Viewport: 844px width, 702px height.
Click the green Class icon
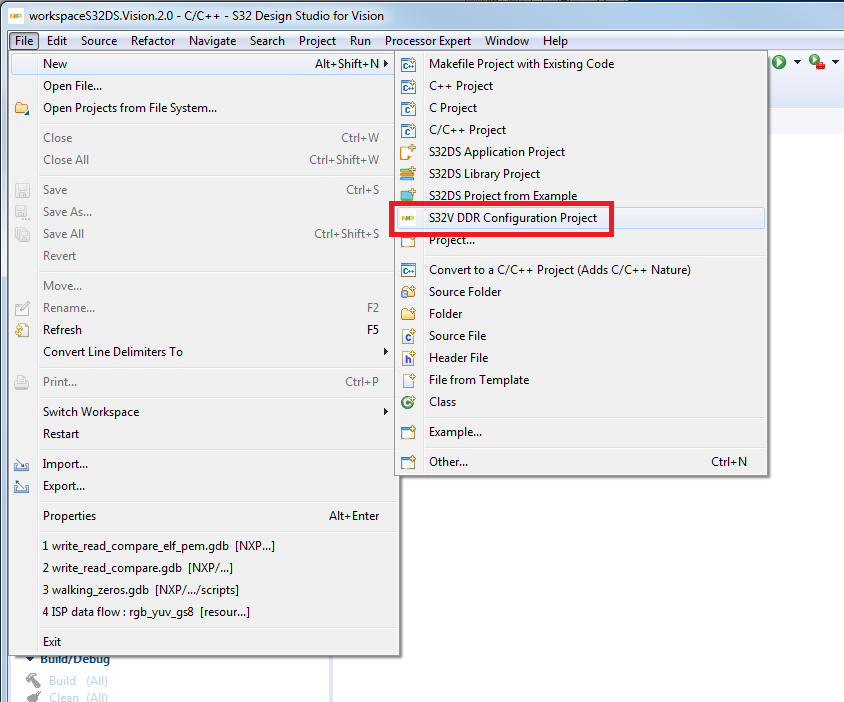tap(409, 402)
